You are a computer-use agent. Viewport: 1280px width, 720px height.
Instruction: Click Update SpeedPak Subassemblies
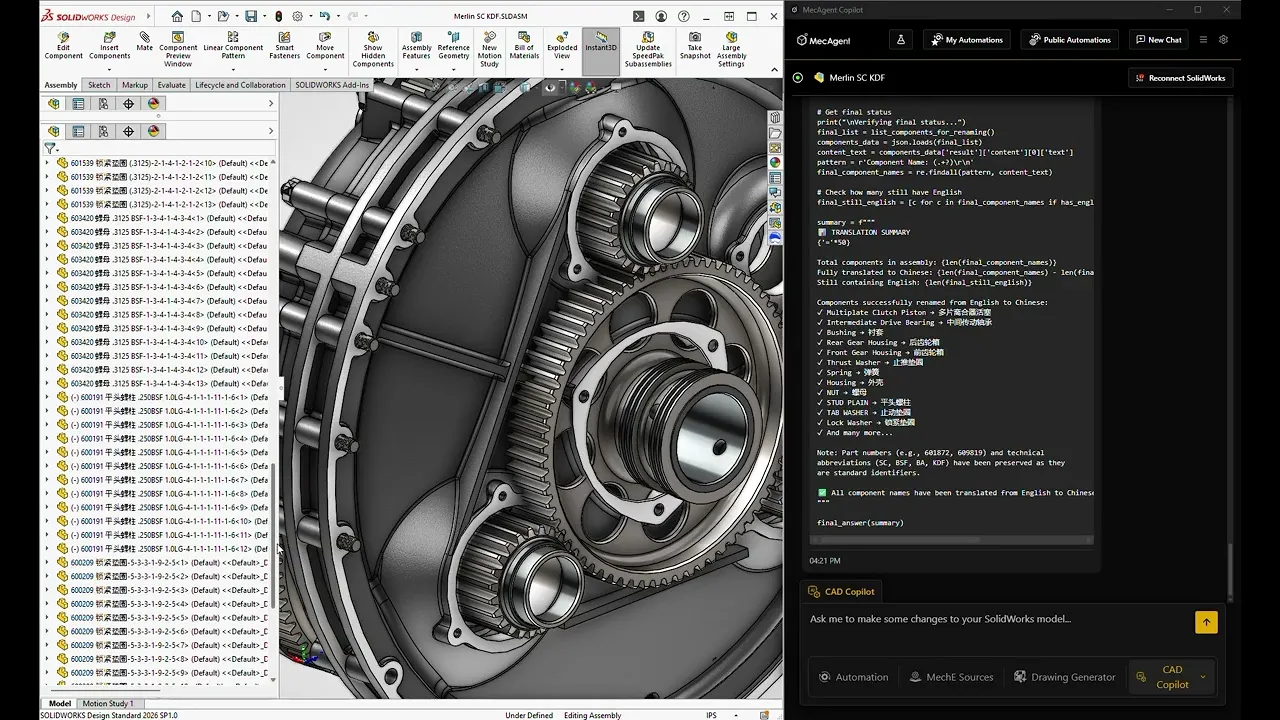(x=648, y=49)
